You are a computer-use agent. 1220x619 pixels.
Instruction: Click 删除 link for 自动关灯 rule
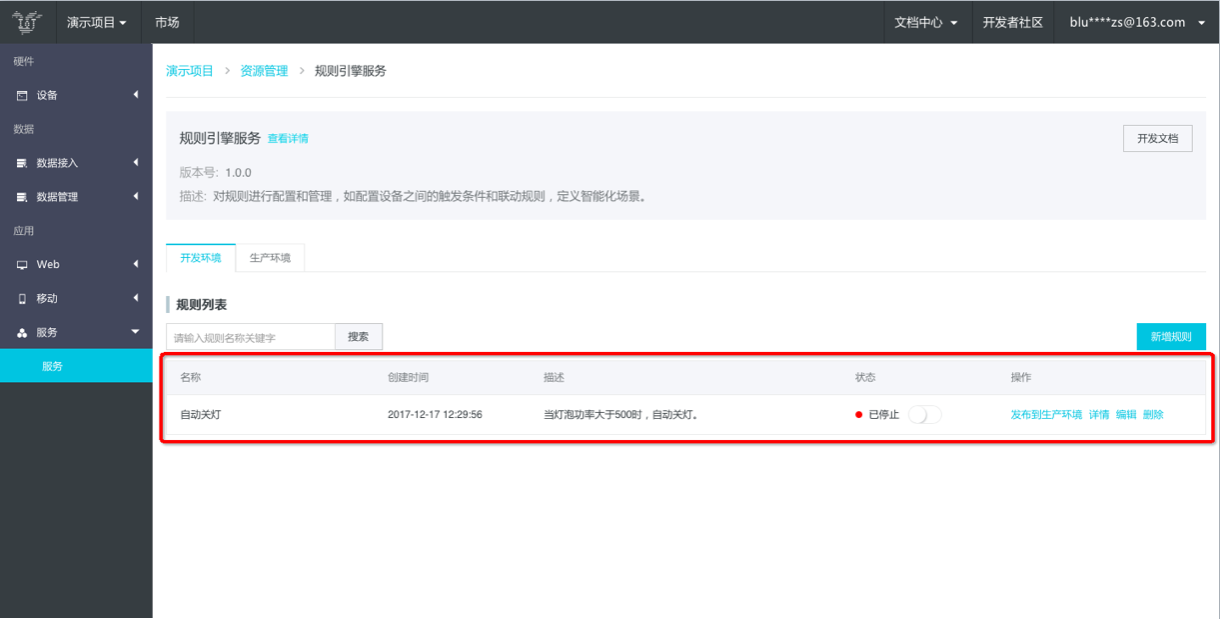click(1153, 415)
